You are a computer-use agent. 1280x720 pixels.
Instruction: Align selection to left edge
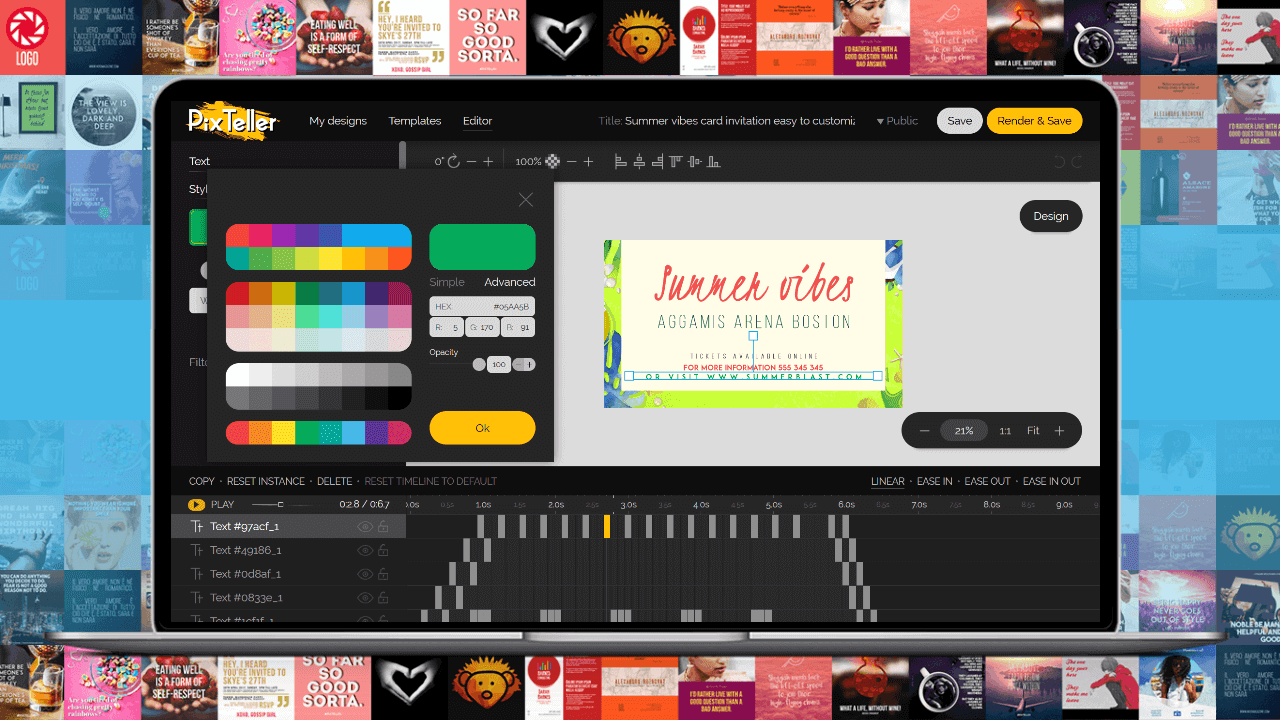tap(620, 161)
